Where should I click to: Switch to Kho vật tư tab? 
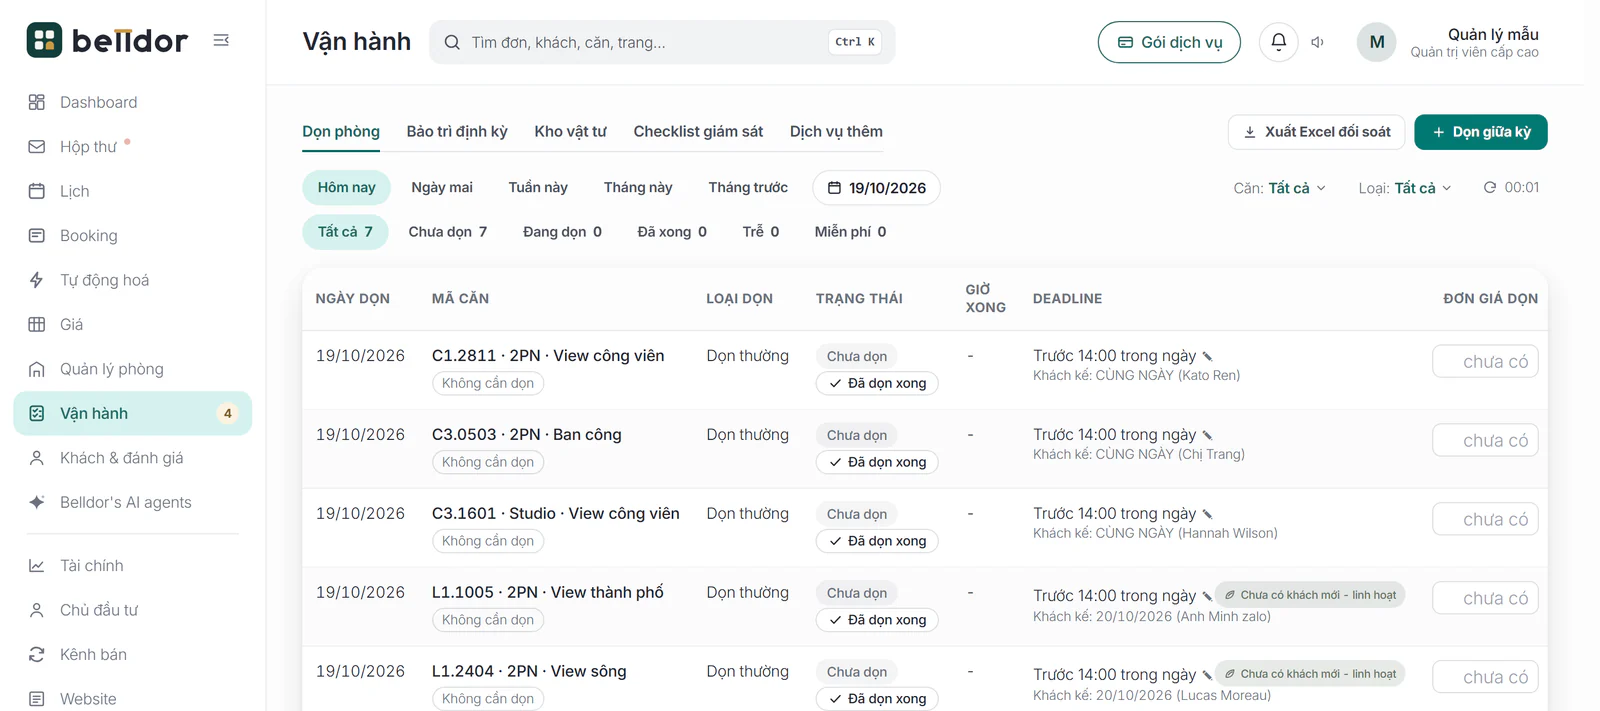click(x=570, y=132)
